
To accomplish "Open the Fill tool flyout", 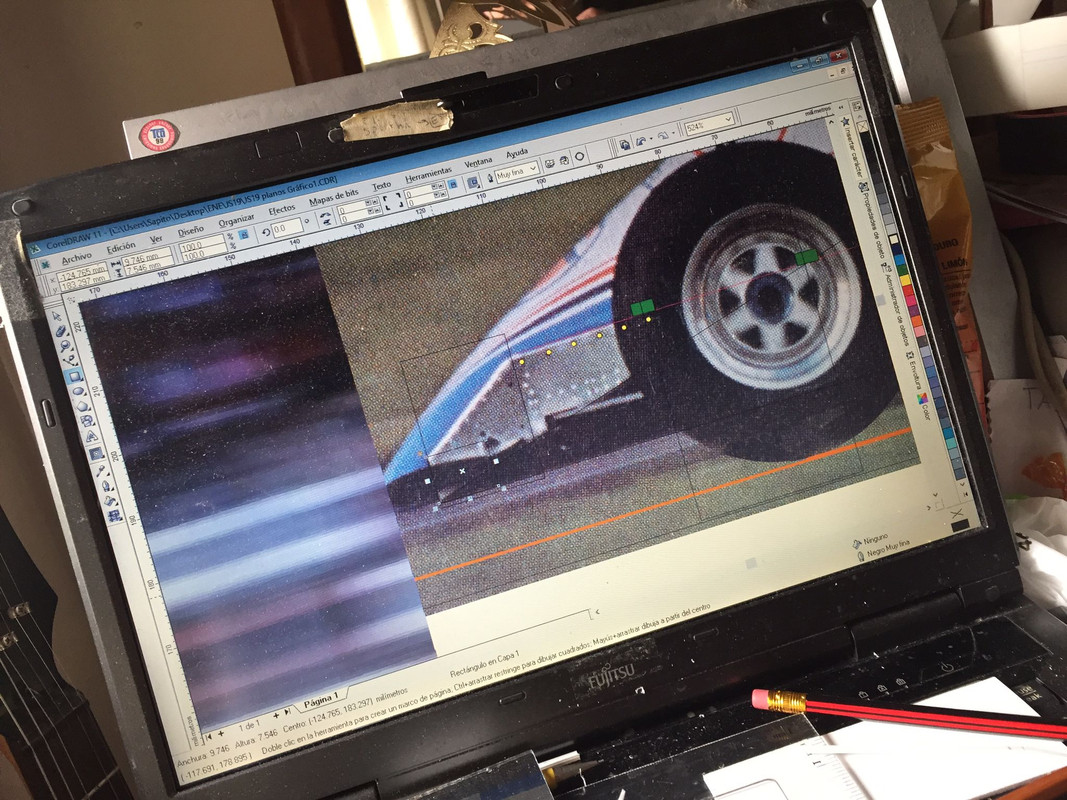I will click(110, 501).
